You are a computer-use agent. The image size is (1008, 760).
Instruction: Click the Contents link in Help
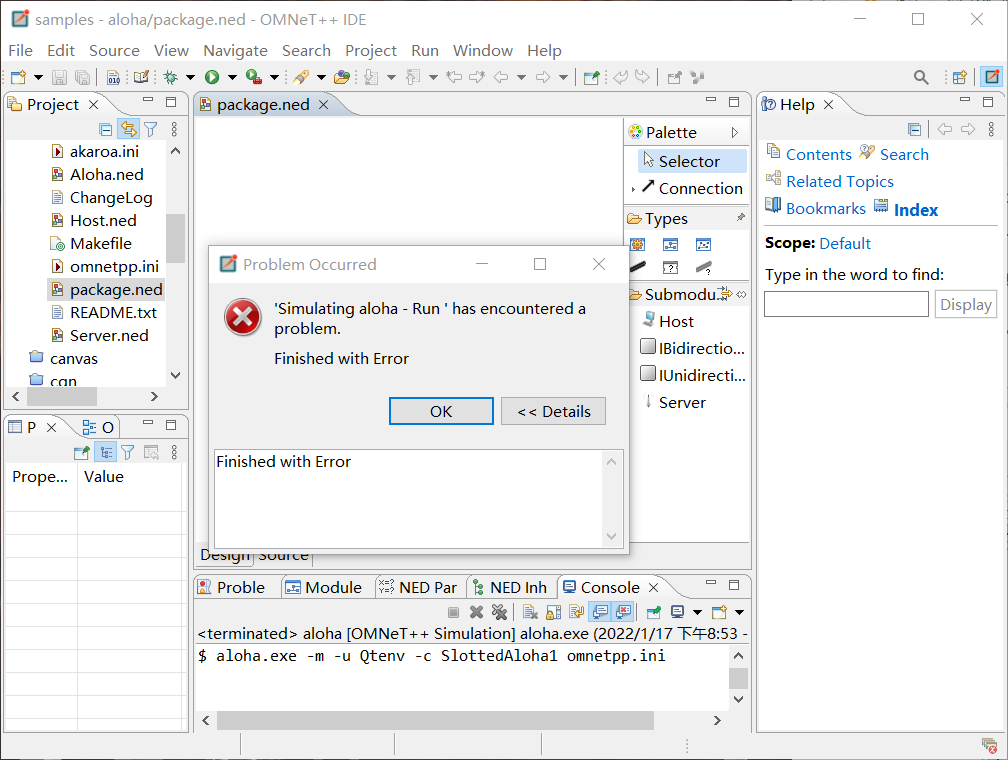[818, 154]
